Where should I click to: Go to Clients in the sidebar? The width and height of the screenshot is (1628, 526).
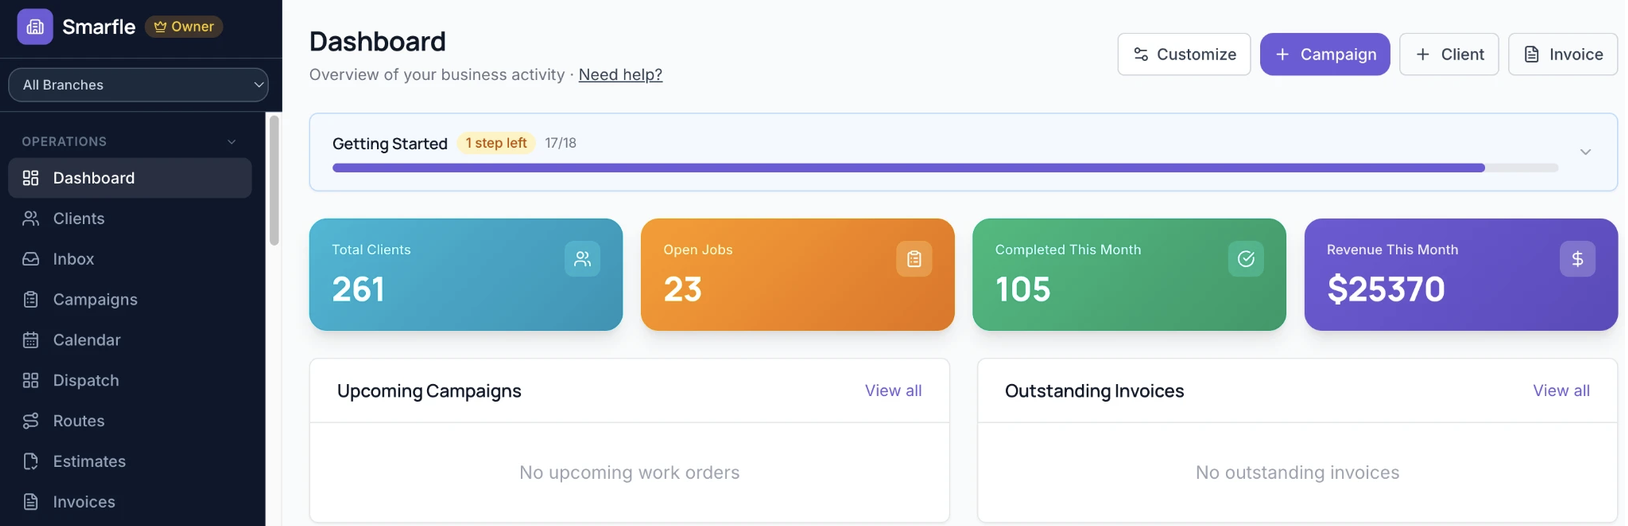click(x=130, y=218)
